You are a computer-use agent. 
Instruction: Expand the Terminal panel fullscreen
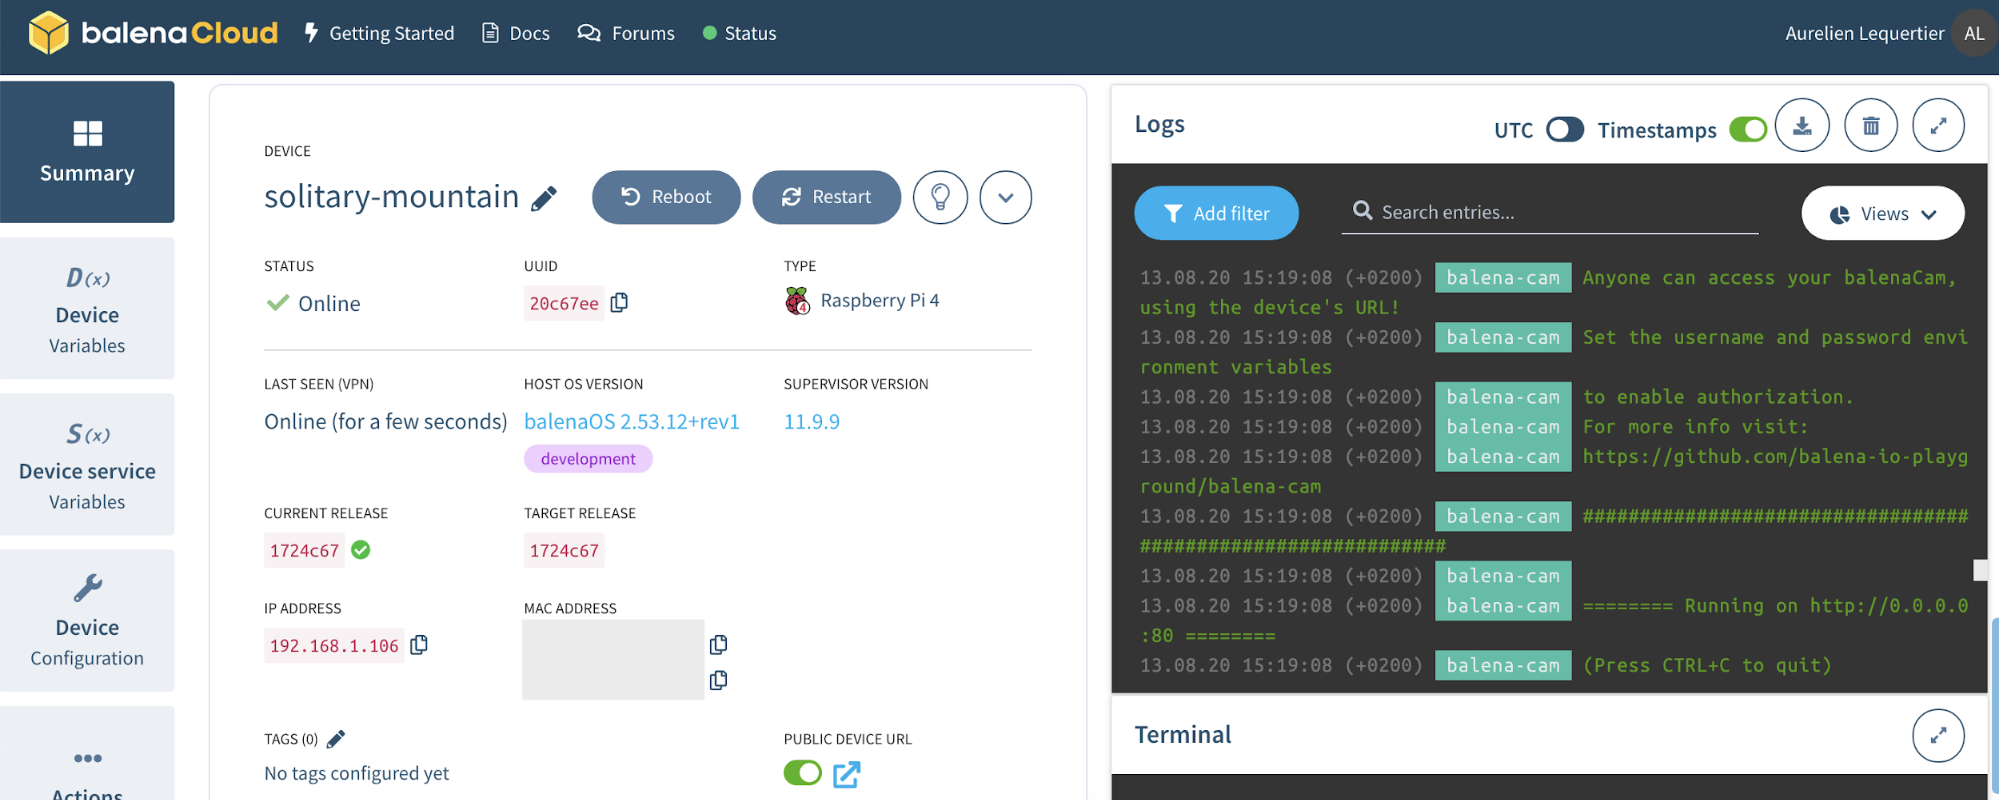click(x=1938, y=735)
